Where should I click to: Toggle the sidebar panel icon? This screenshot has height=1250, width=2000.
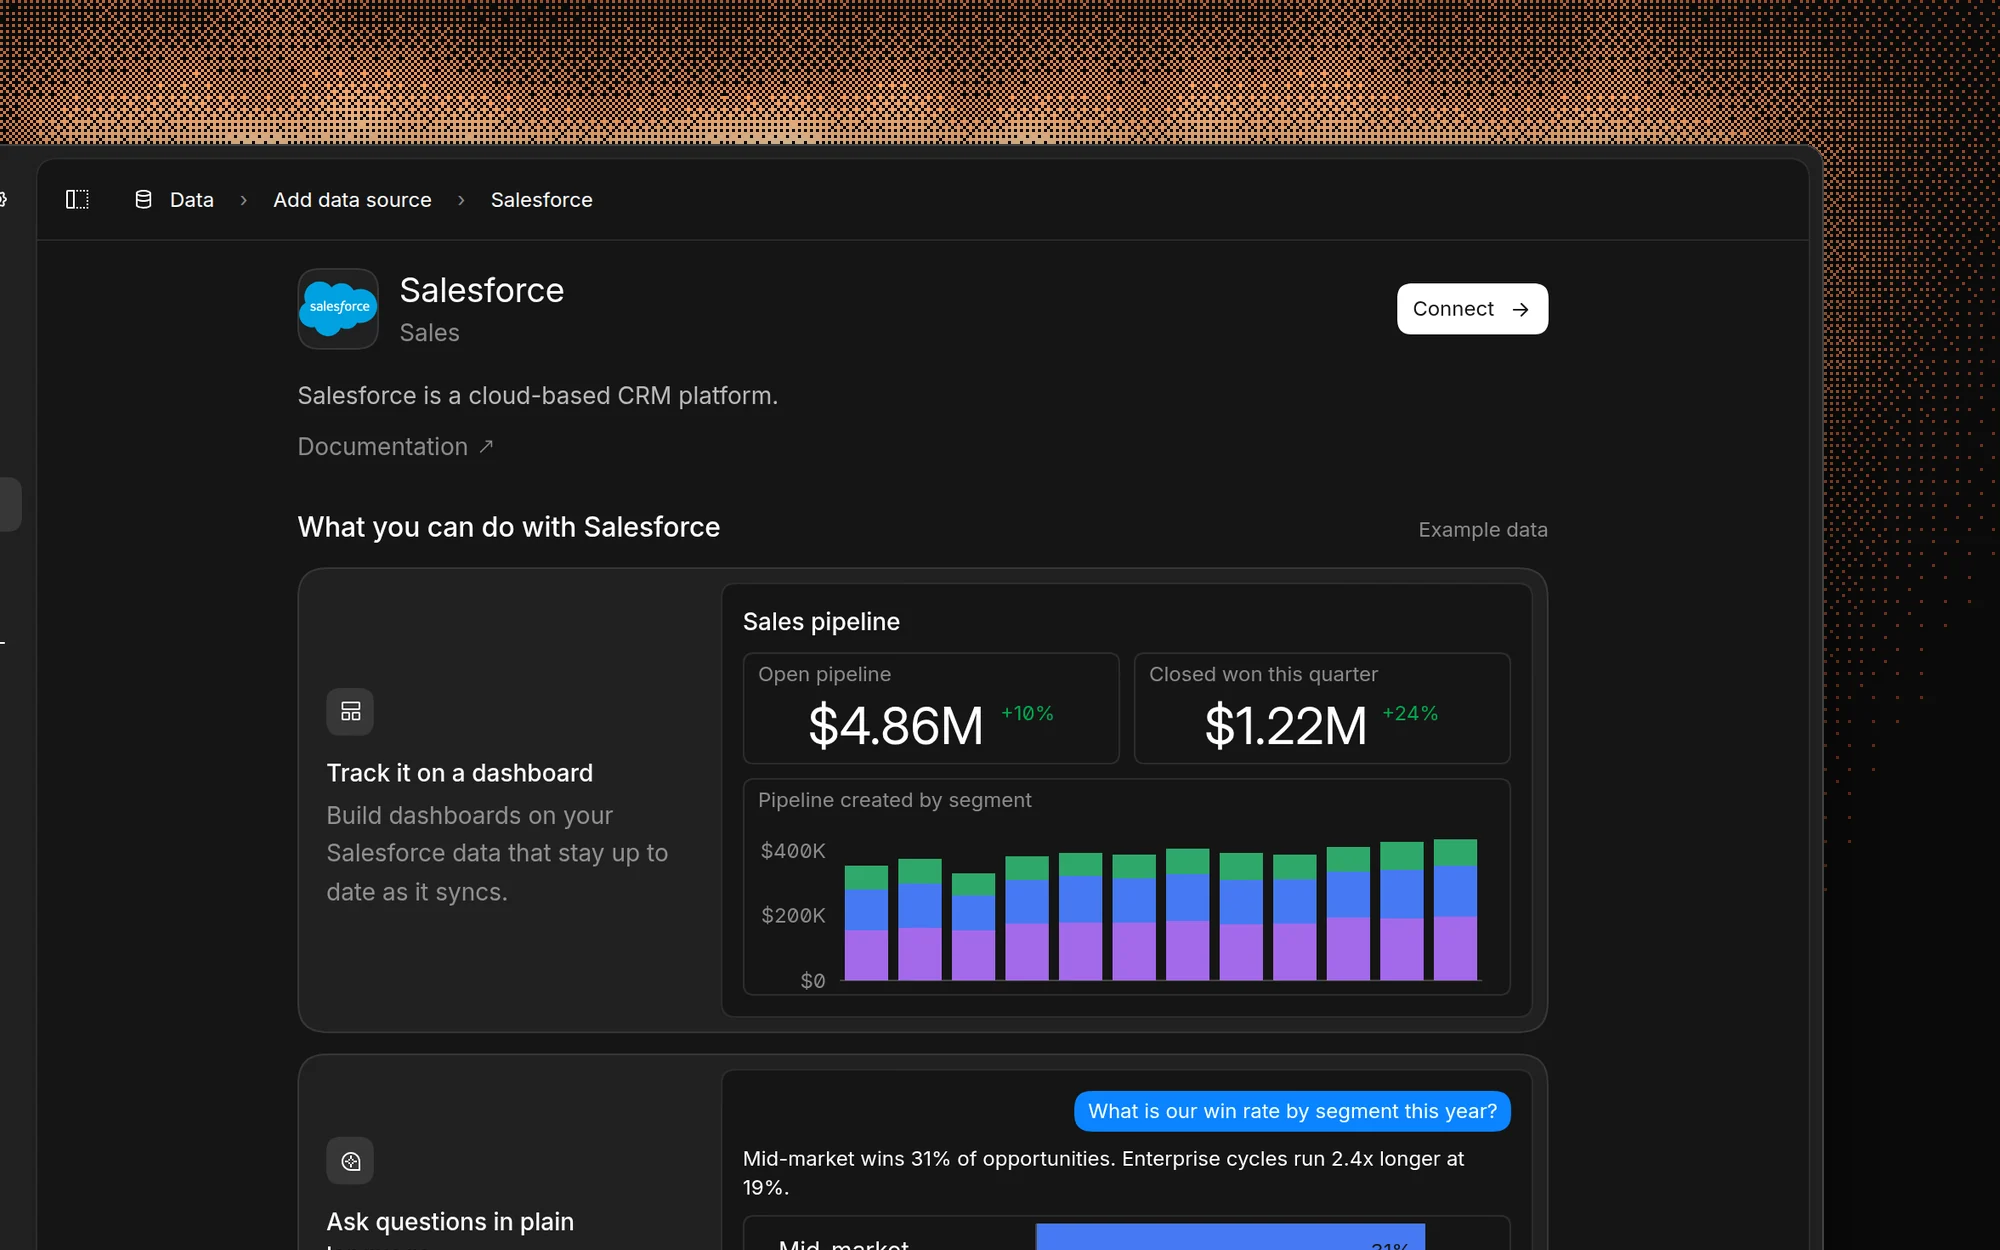[x=77, y=200]
